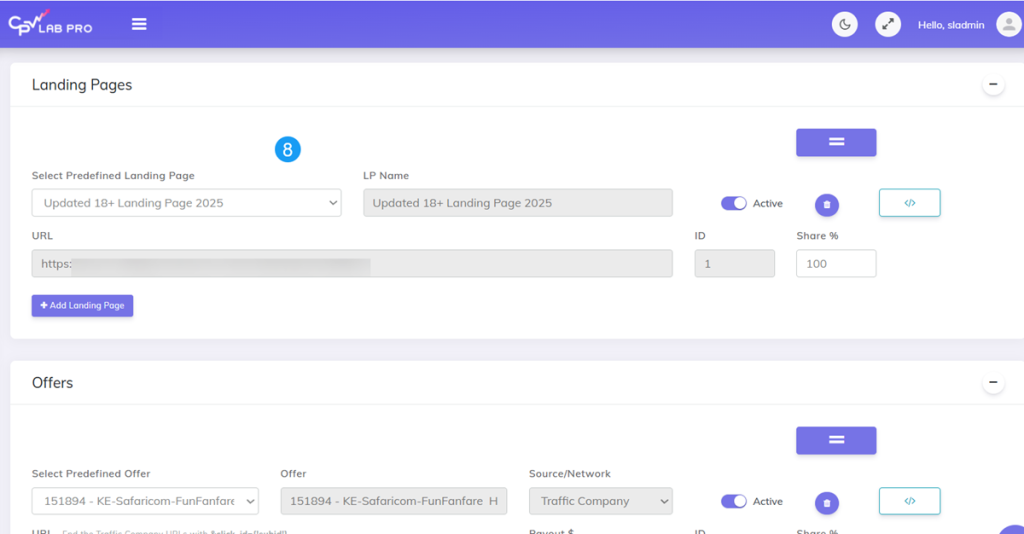This screenshot has height=534, width=1024.
Task: Toggle the offer Active switch
Action: 733,501
